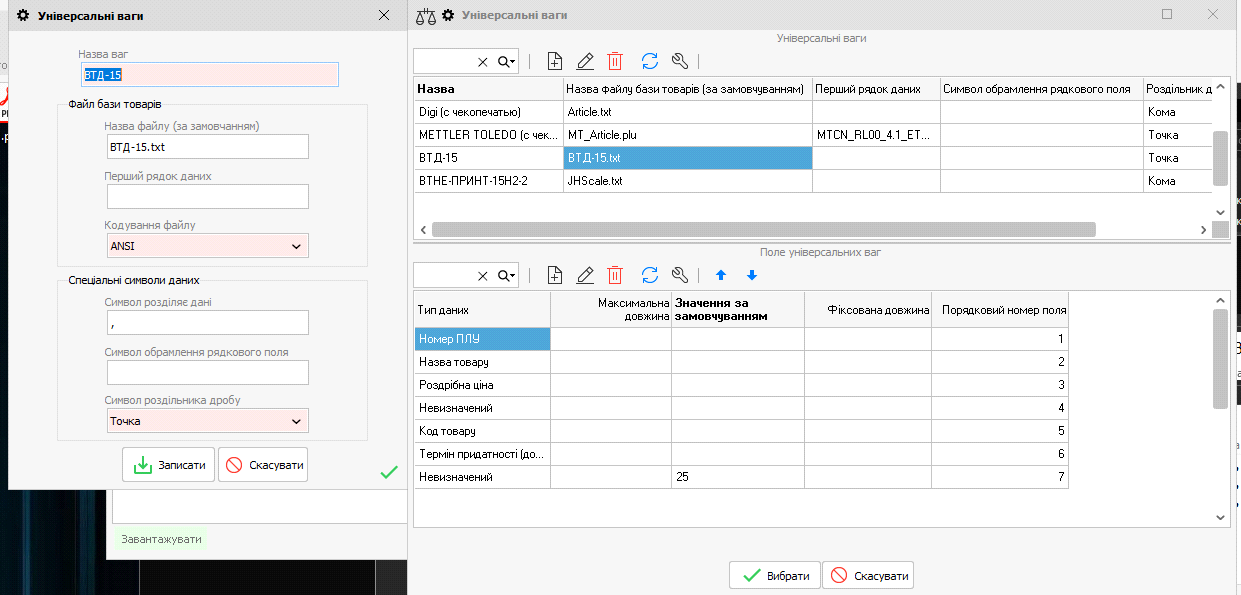This screenshot has width=1241, height=595.
Task: Delete the selected field with the trash icon in the fields toolbar
Action: (x=615, y=275)
